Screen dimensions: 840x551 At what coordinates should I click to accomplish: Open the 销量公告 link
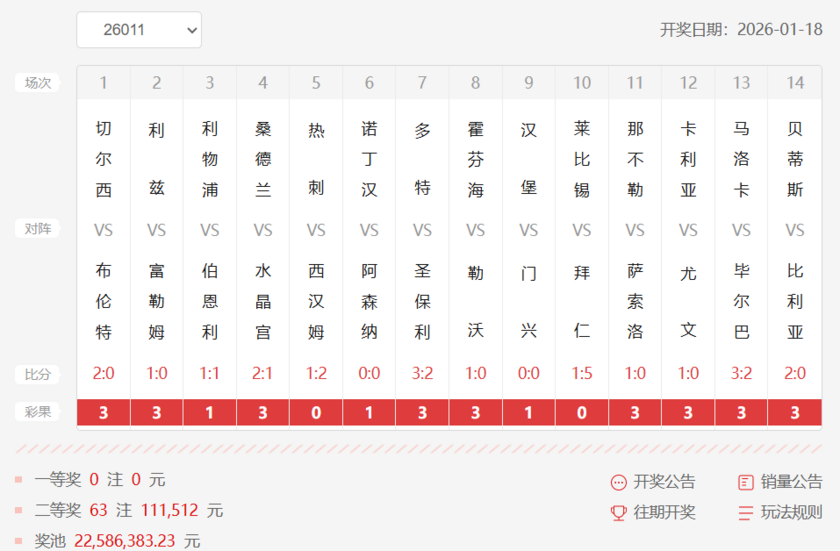[x=791, y=482]
